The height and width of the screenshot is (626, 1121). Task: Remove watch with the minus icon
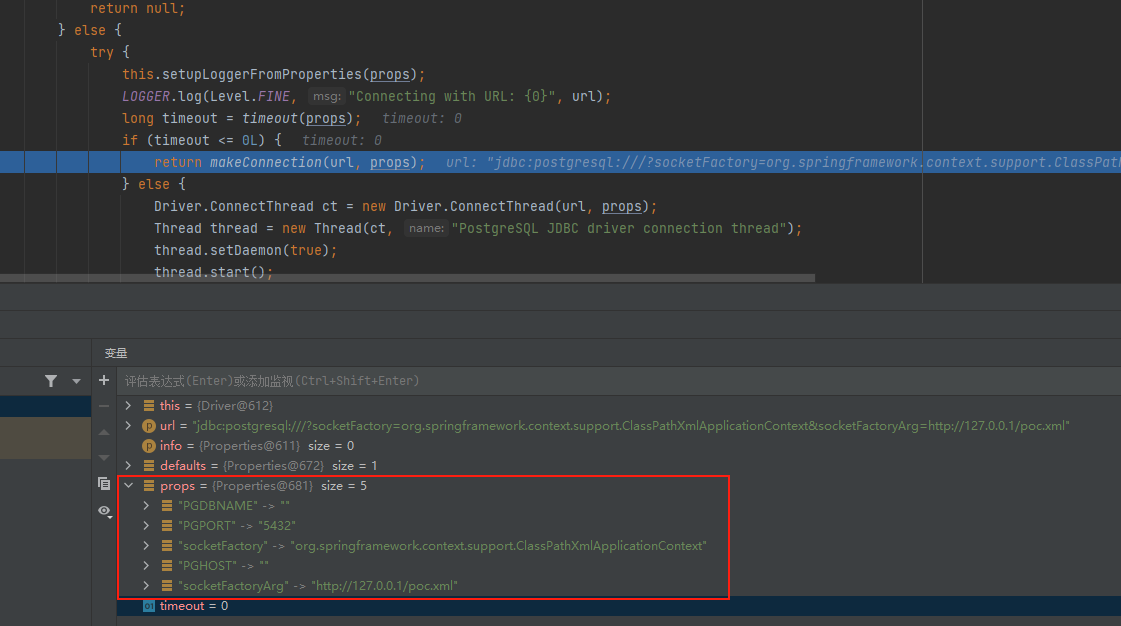[x=104, y=406]
